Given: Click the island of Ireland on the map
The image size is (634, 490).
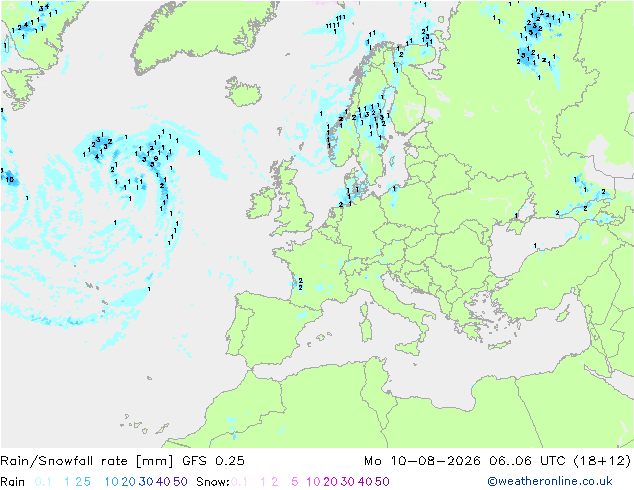Looking at the screenshot, I should [x=259, y=203].
